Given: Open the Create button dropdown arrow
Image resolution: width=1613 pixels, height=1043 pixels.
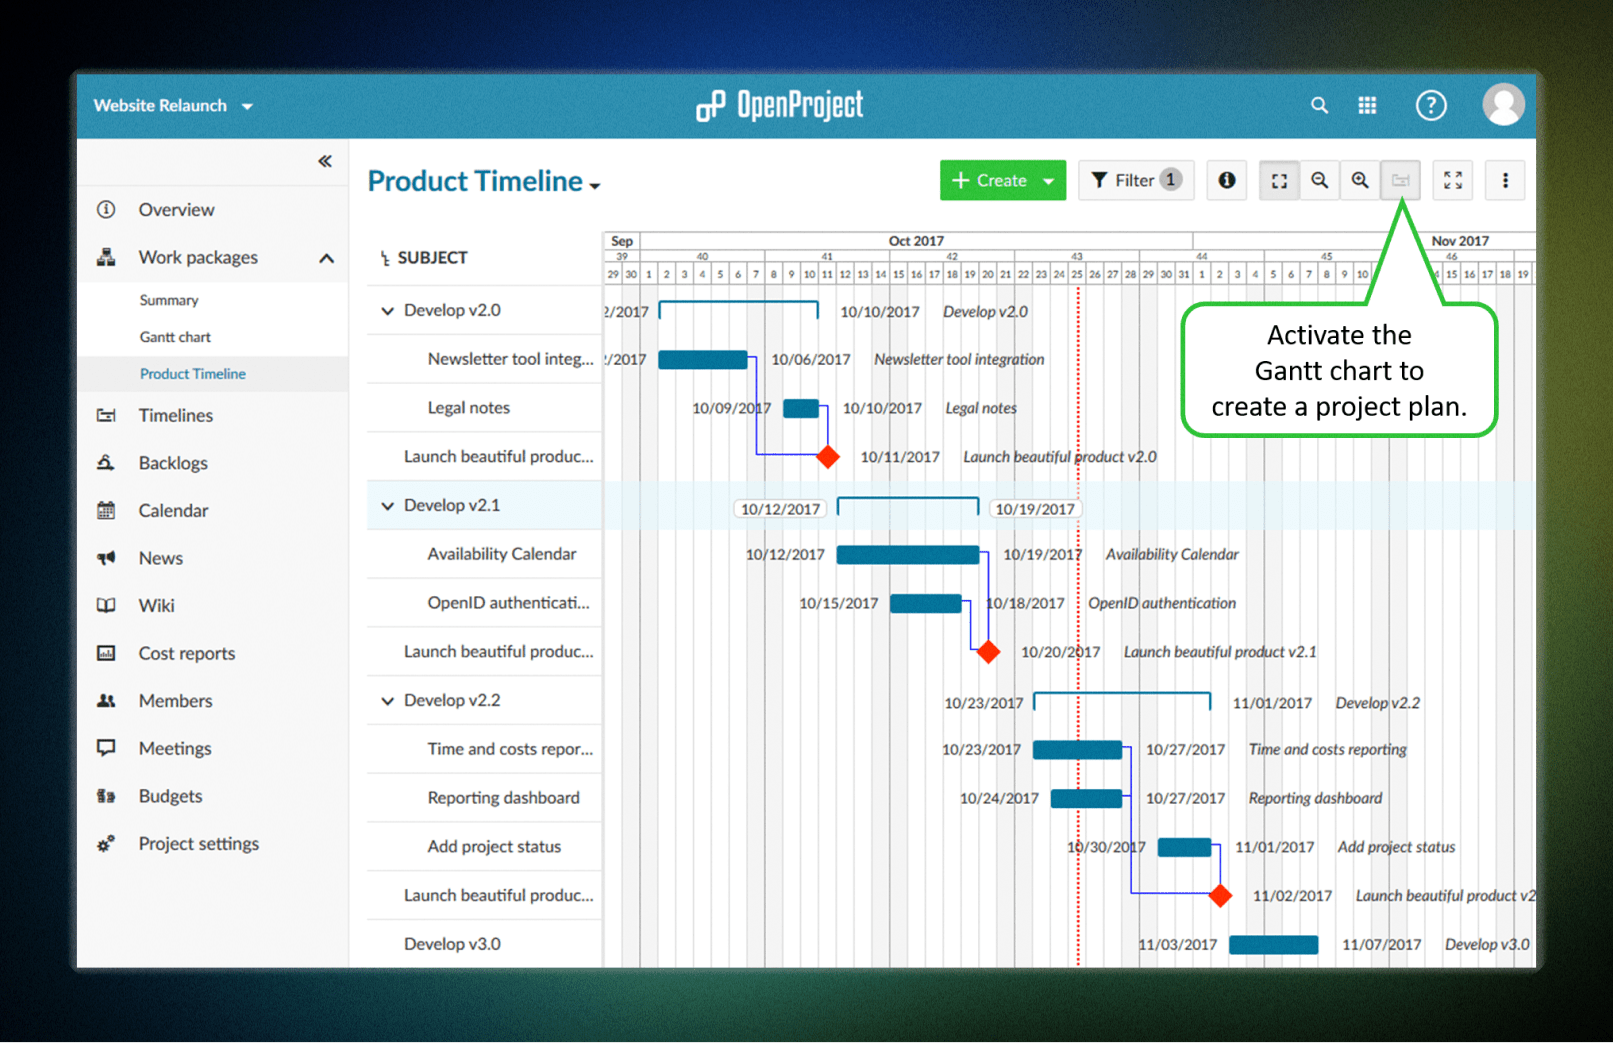Looking at the screenshot, I should coord(1049,181).
